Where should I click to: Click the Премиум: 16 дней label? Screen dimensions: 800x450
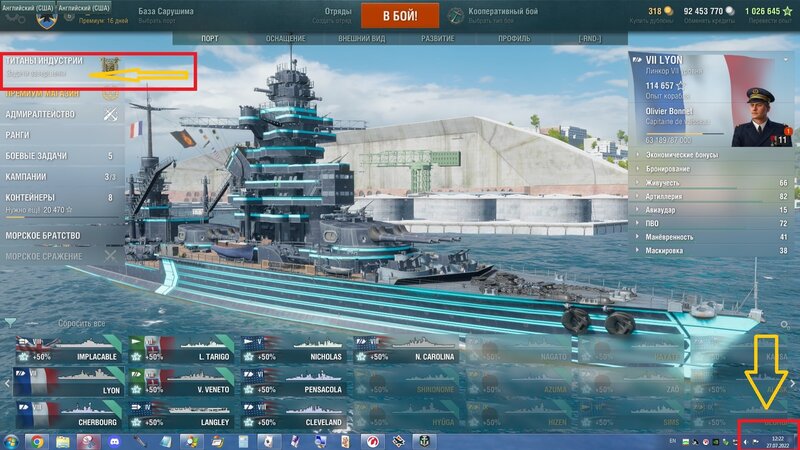(x=104, y=21)
